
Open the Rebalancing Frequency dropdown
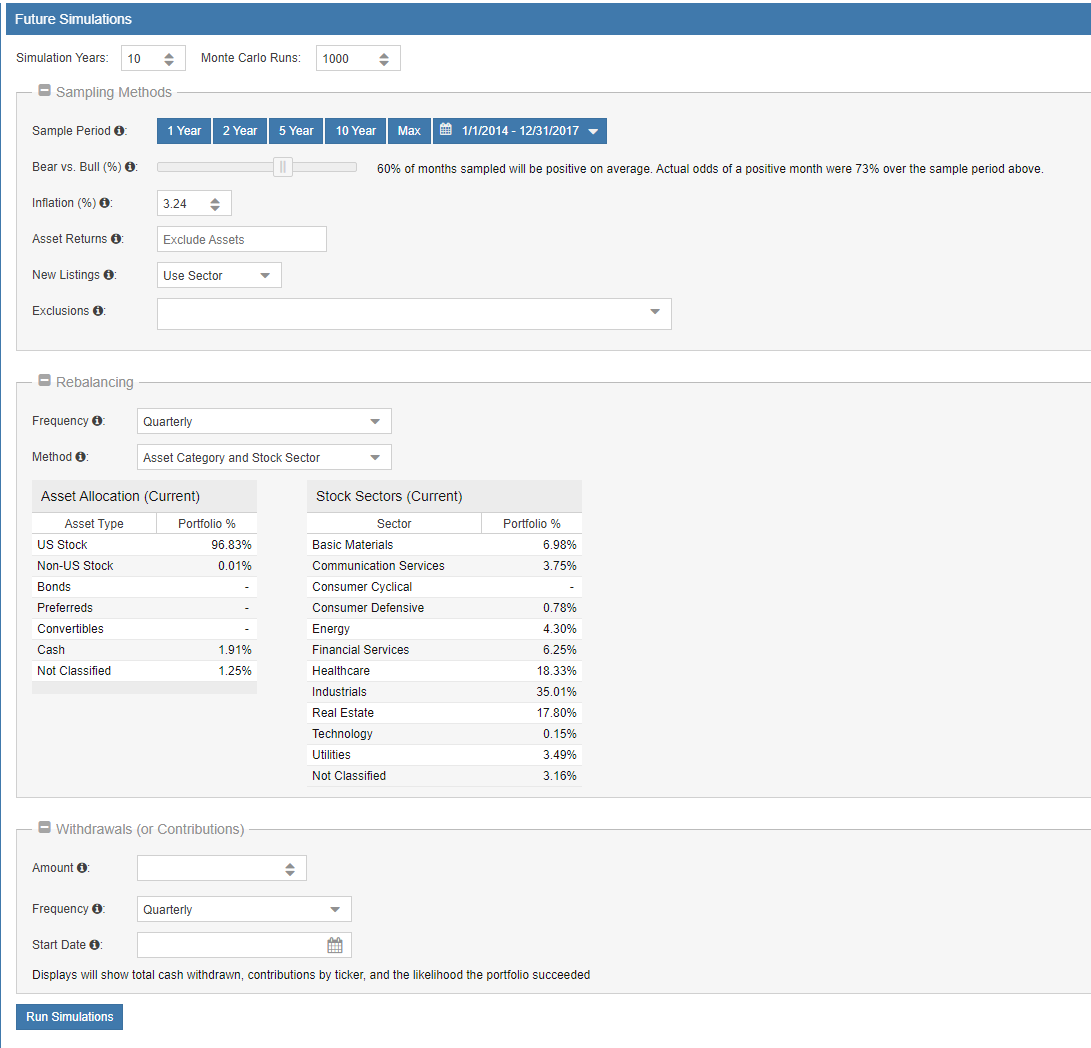pyautogui.click(x=264, y=421)
